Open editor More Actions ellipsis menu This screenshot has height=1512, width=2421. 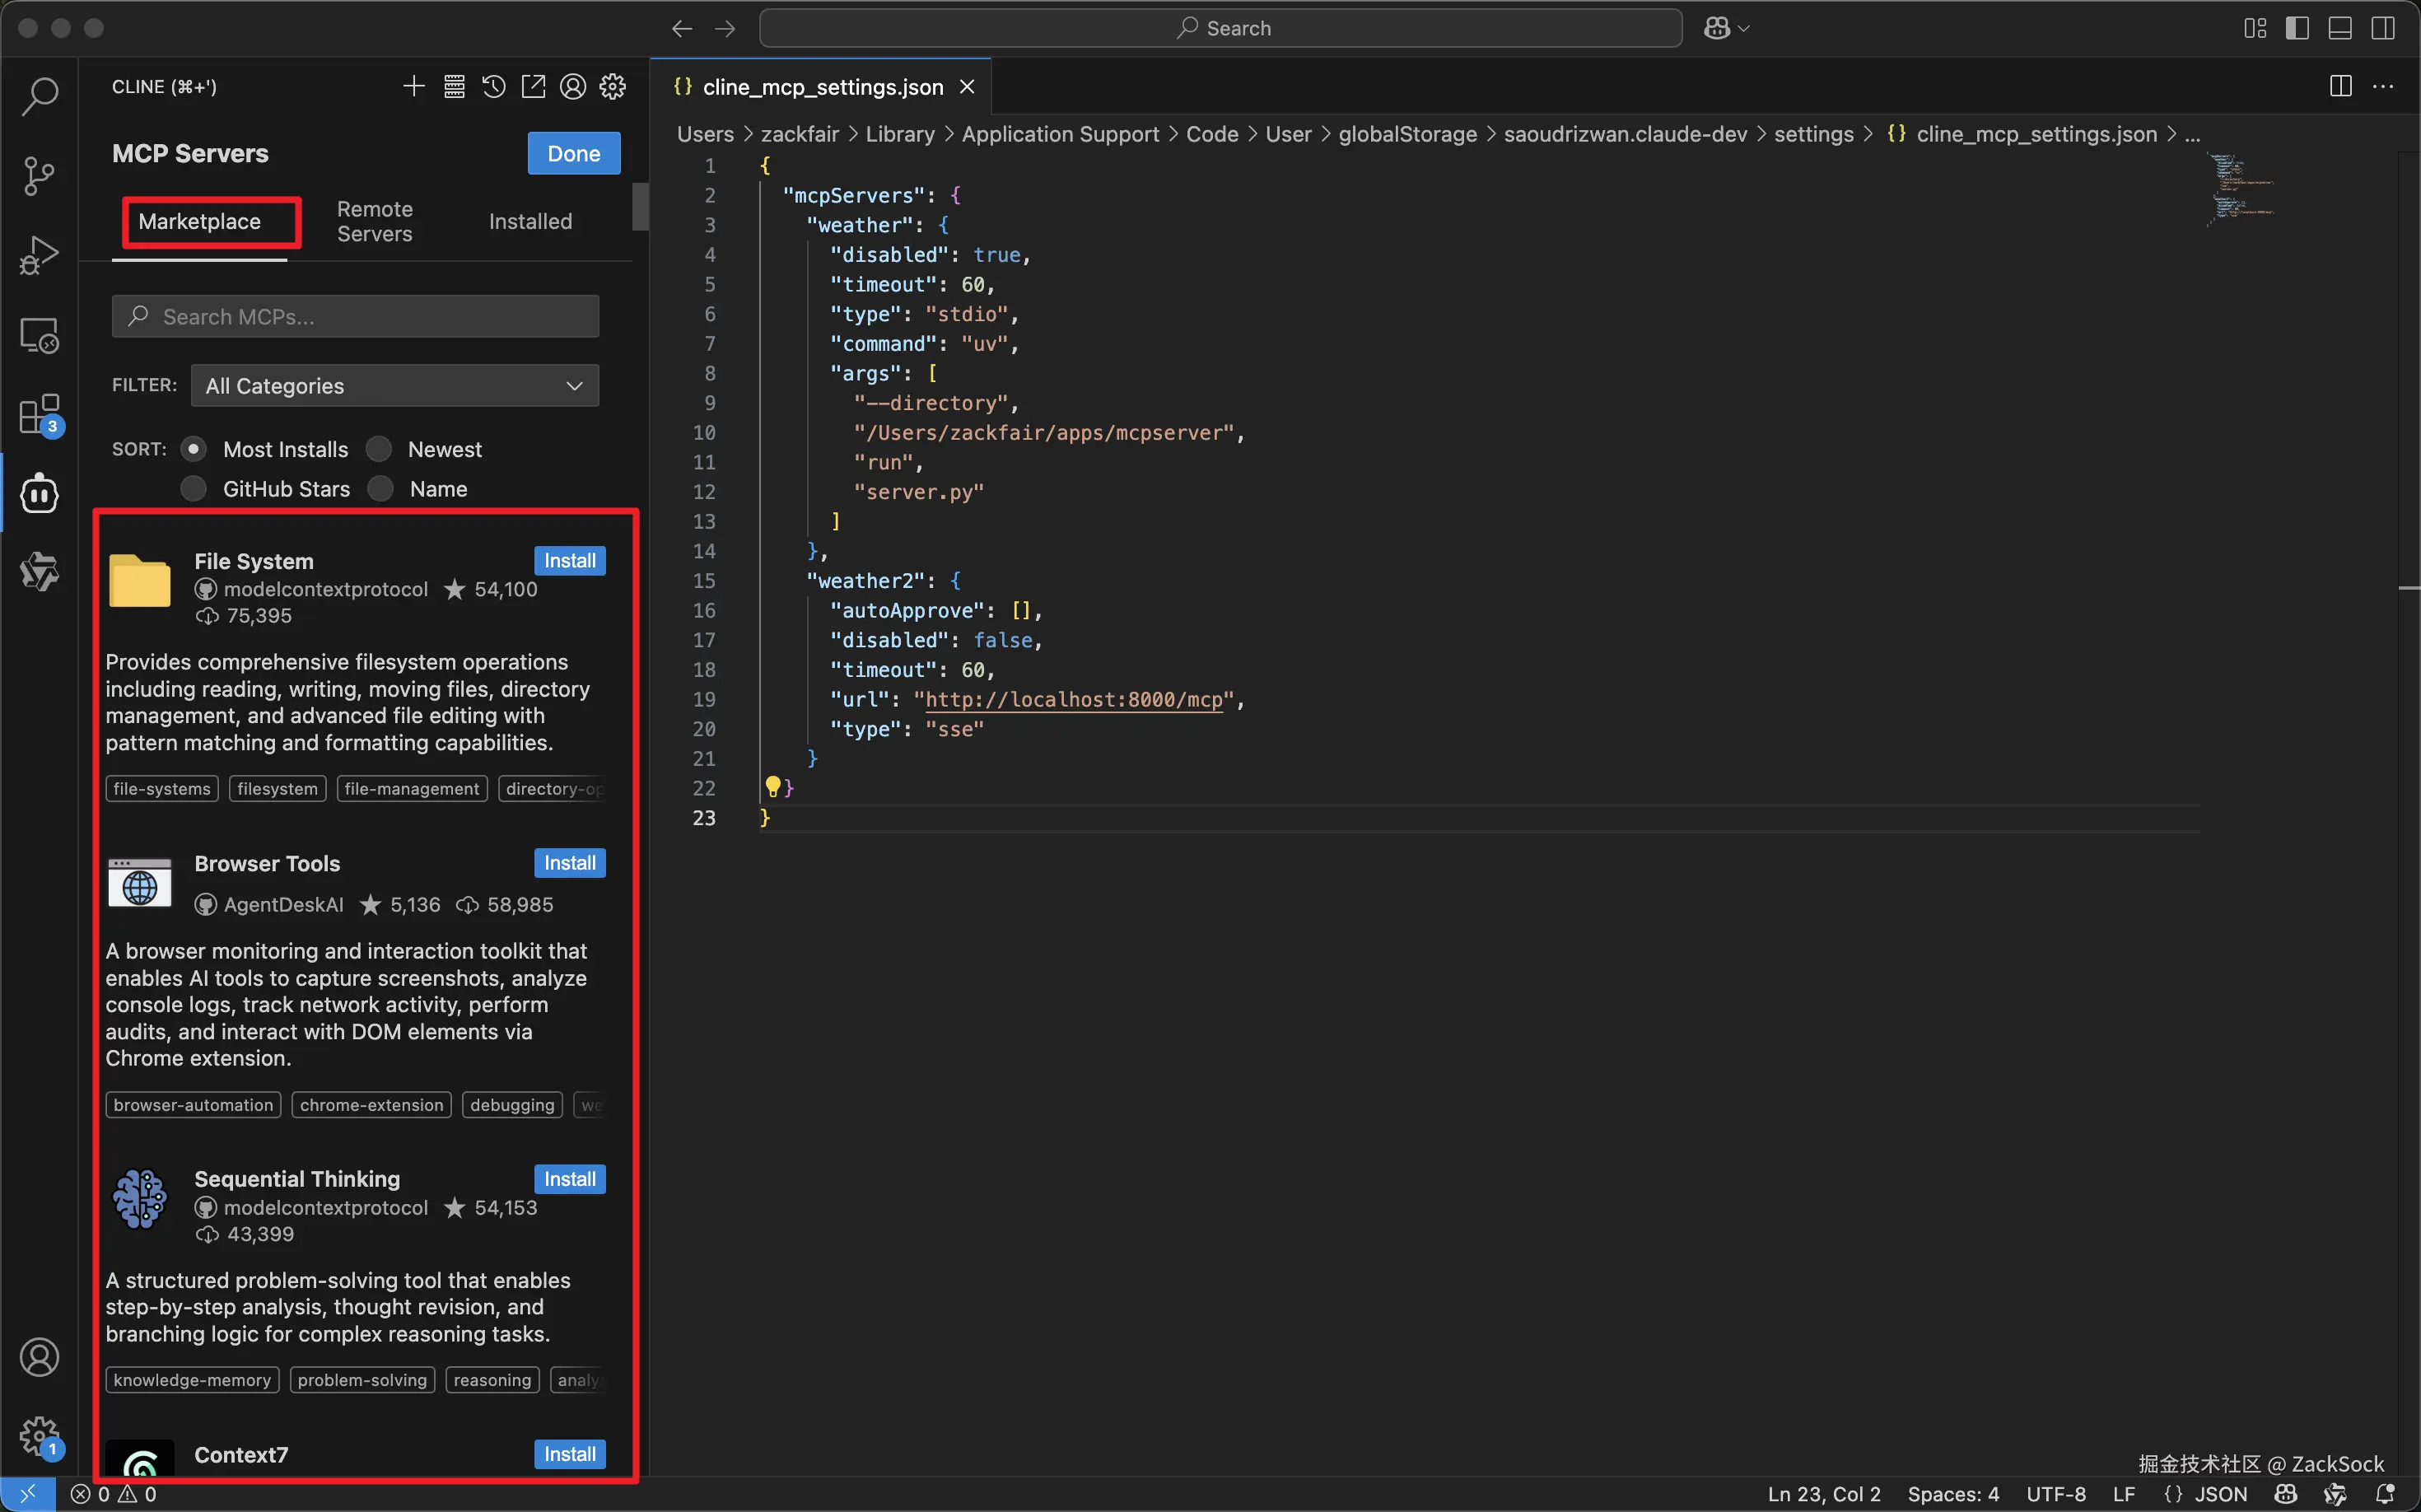(x=2382, y=87)
